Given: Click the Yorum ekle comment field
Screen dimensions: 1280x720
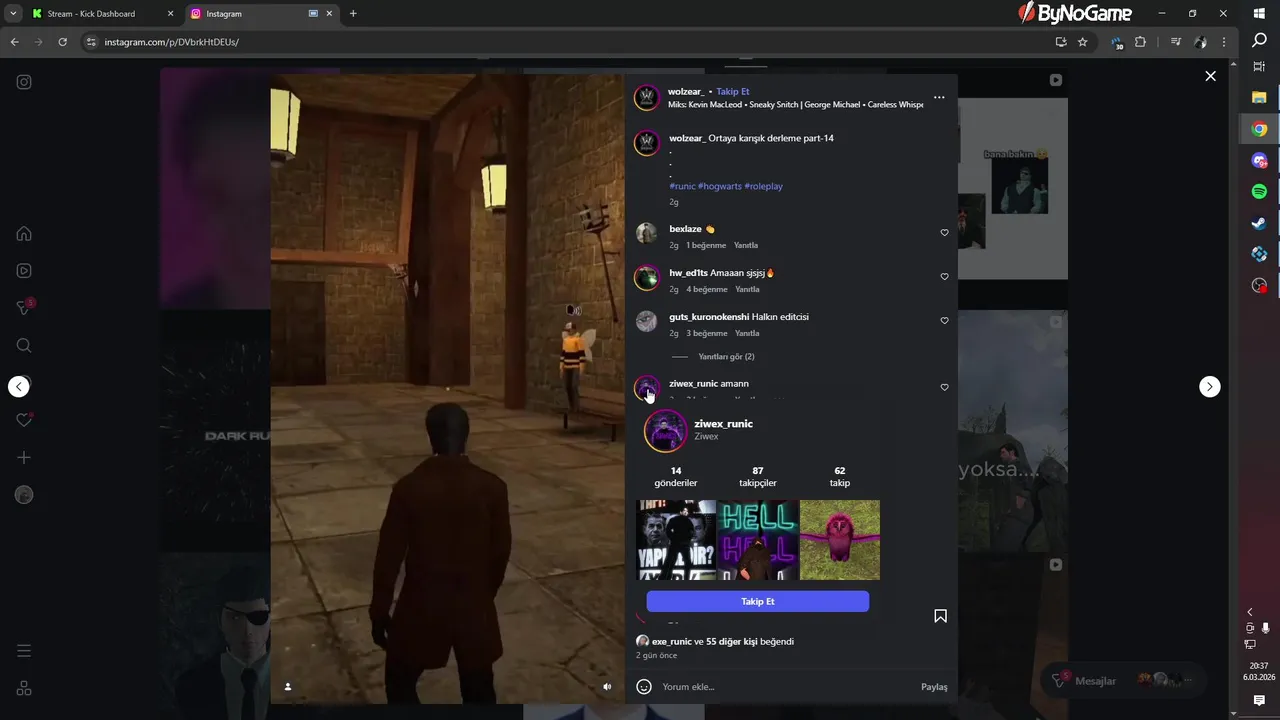Looking at the screenshot, I should click(786, 687).
